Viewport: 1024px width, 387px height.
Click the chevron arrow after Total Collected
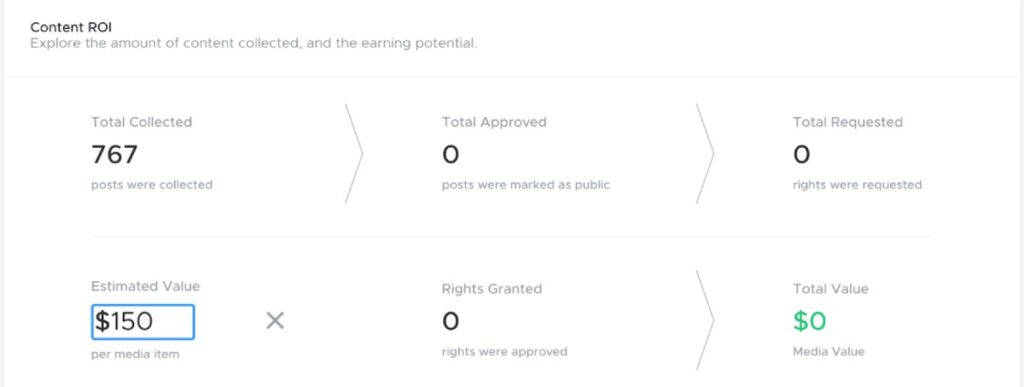pyautogui.click(x=353, y=153)
